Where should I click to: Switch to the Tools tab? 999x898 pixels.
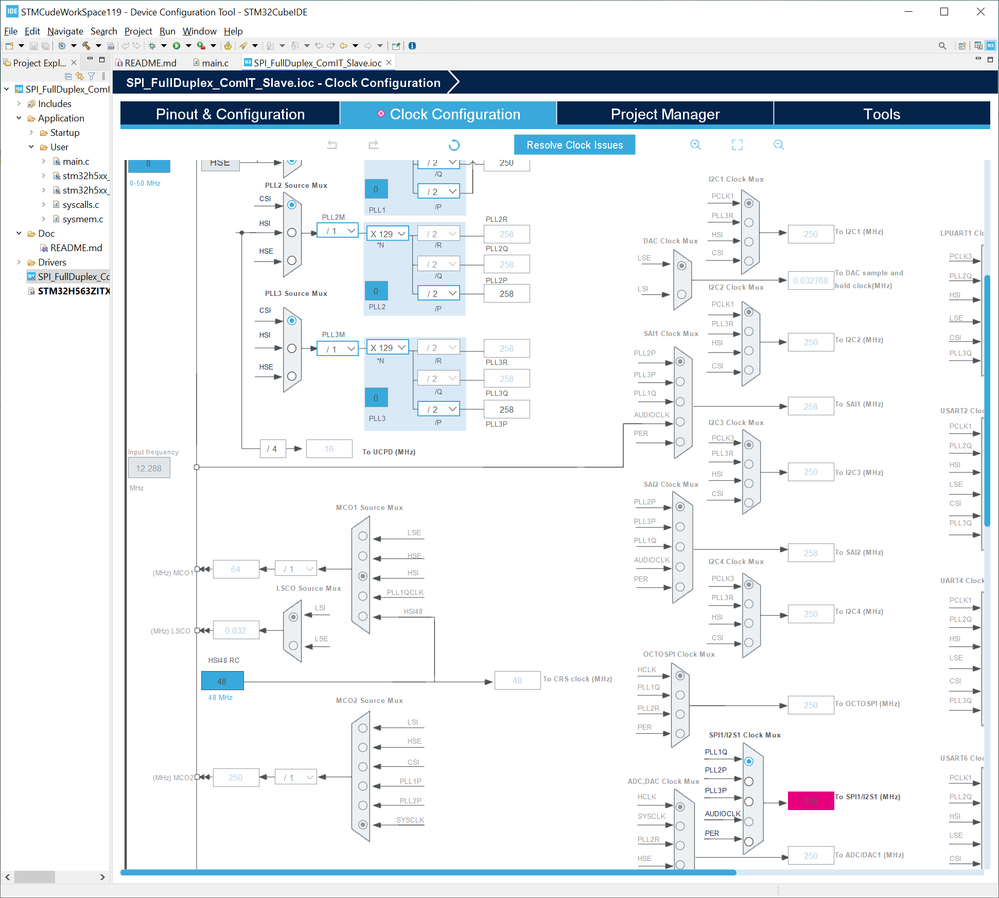(882, 114)
